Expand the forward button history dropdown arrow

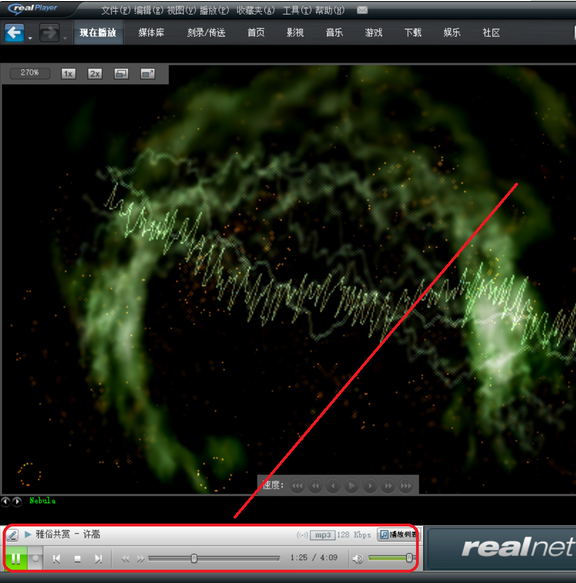click(65, 38)
